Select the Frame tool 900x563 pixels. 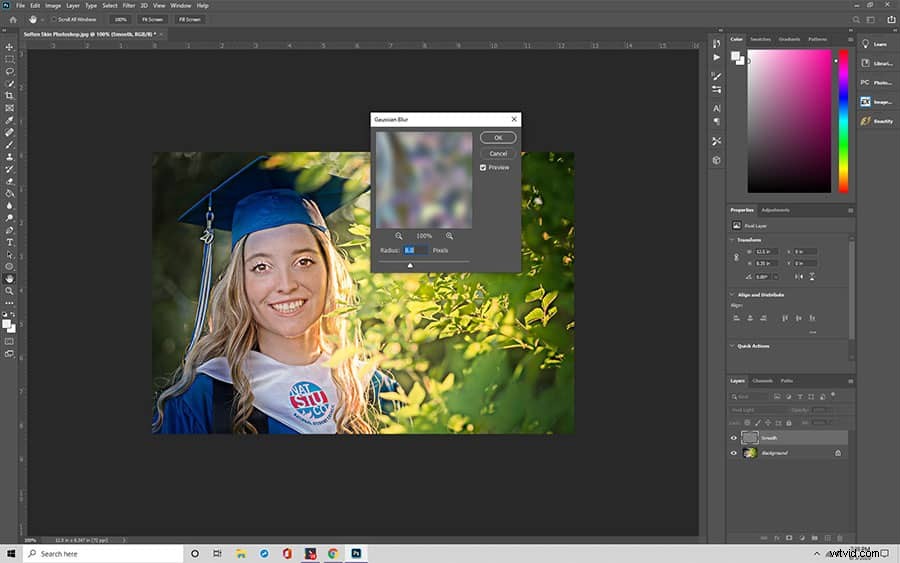[9, 108]
